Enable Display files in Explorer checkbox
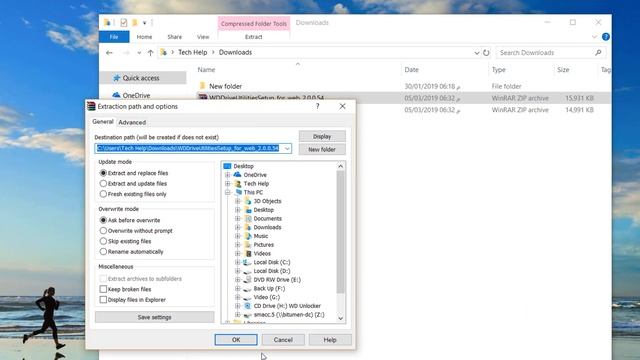The width and height of the screenshot is (640, 360). pyautogui.click(x=103, y=300)
